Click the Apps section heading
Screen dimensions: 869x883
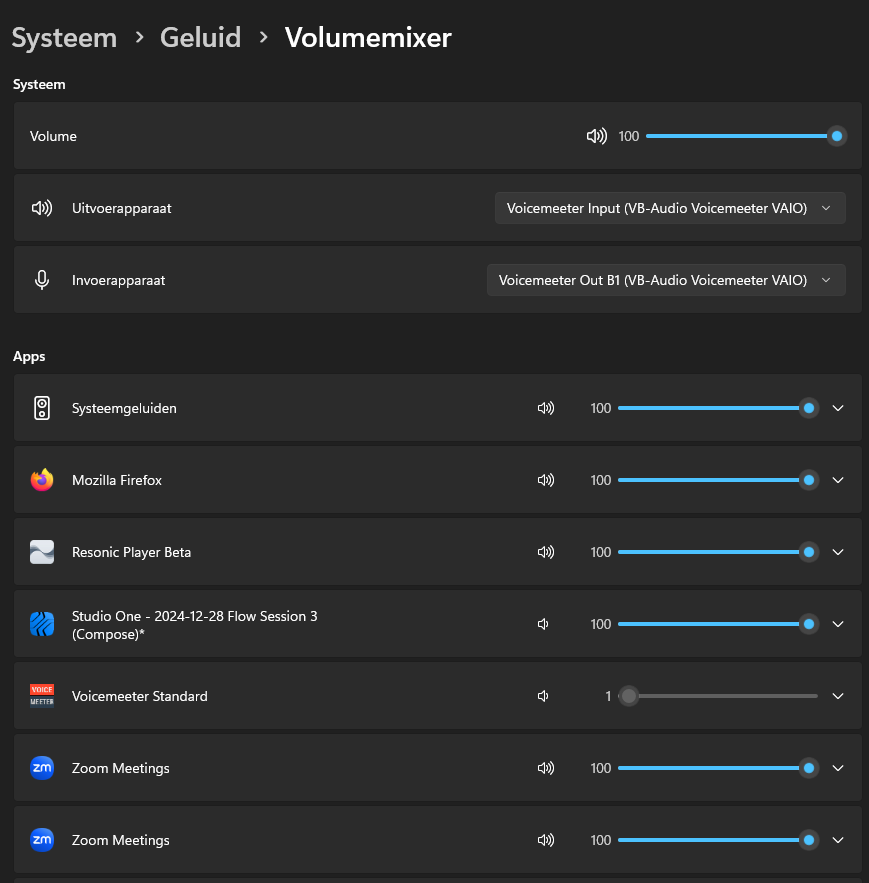[x=29, y=356]
